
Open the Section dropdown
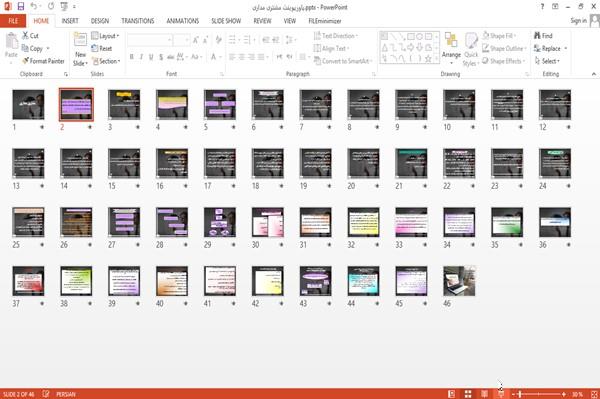106,61
